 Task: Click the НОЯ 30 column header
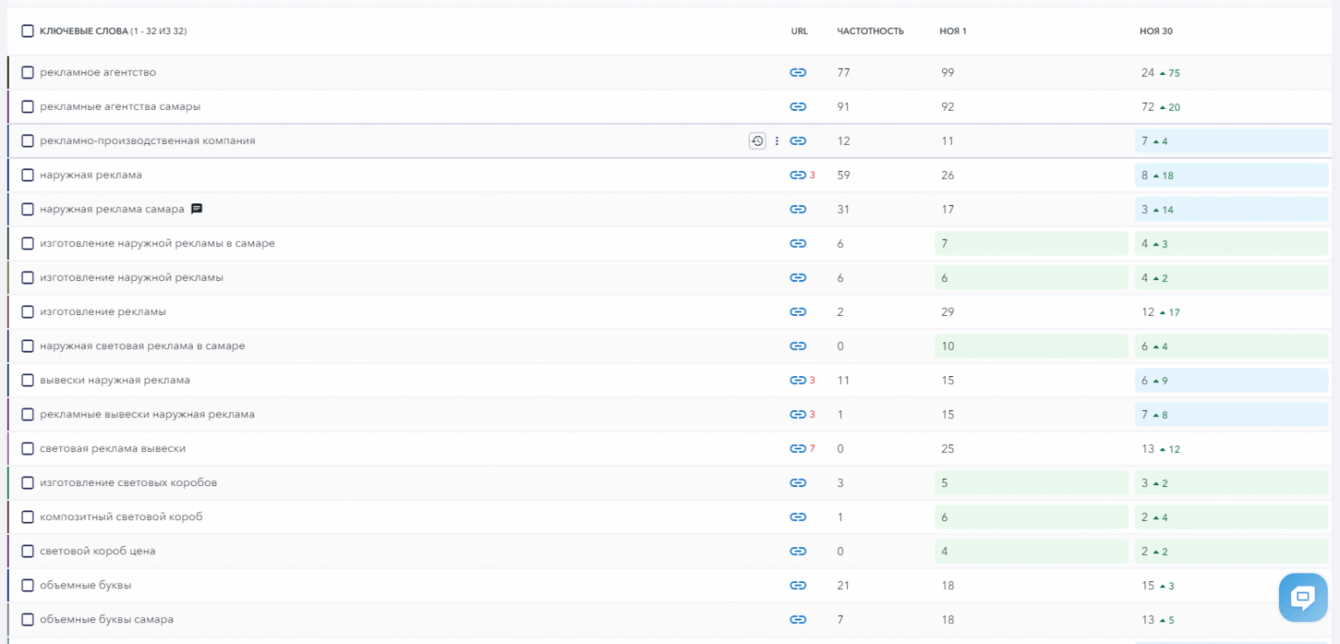click(1156, 31)
